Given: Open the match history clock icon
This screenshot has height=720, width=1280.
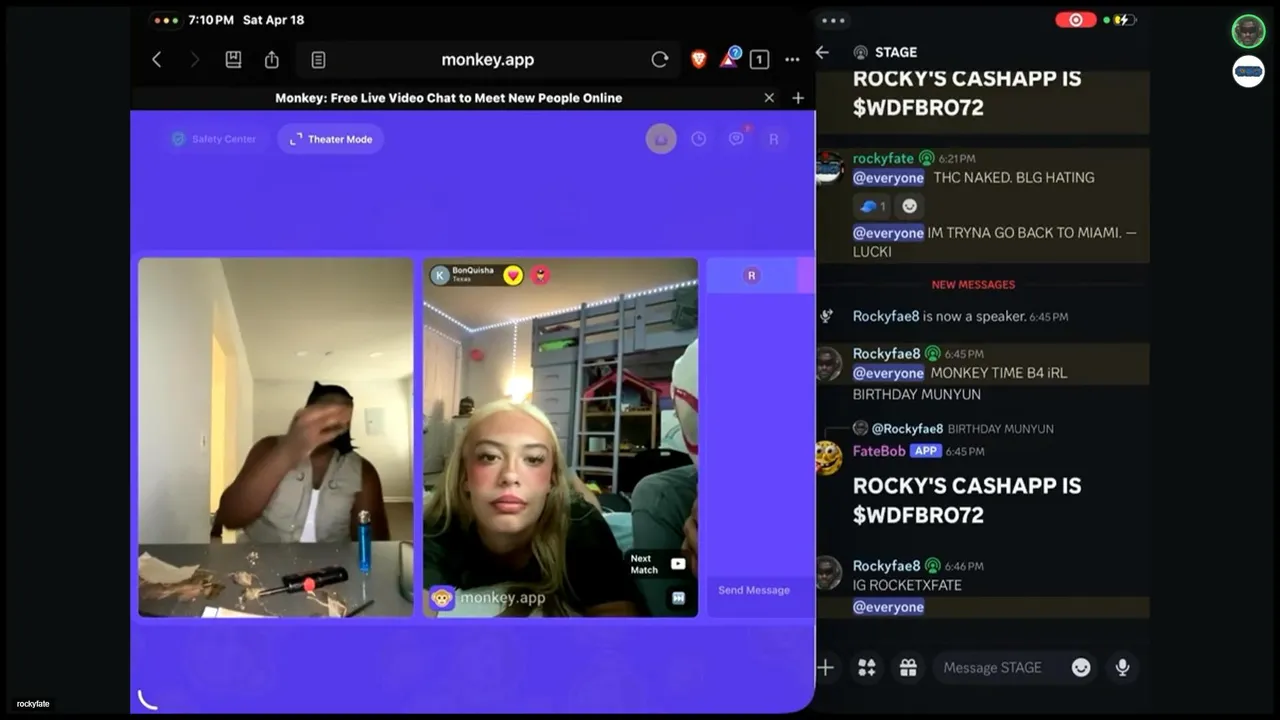Looking at the screenshot, I should click(x=699, y=139).
